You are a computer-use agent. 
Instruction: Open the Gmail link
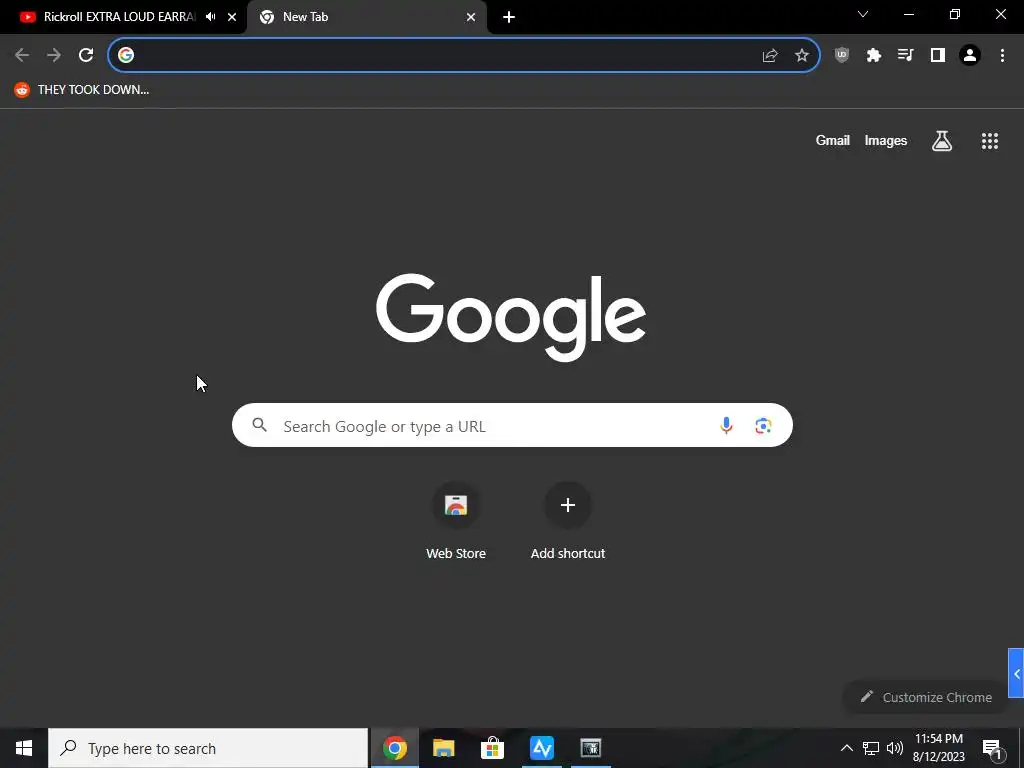point(833,140)
